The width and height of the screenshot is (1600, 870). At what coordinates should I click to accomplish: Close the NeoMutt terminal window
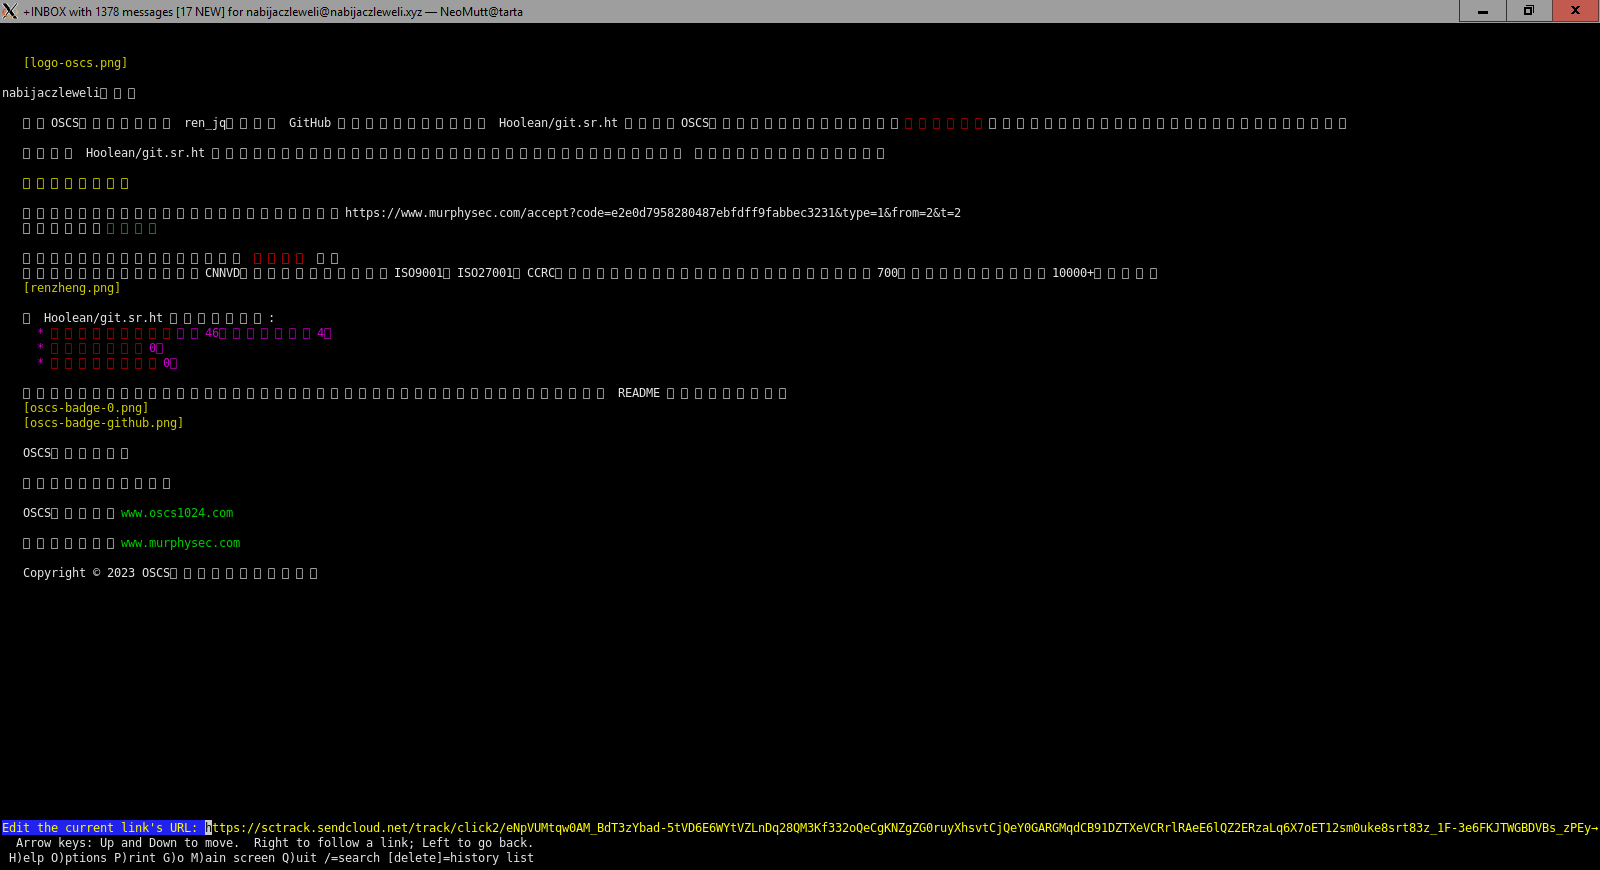pos(1575,11)
